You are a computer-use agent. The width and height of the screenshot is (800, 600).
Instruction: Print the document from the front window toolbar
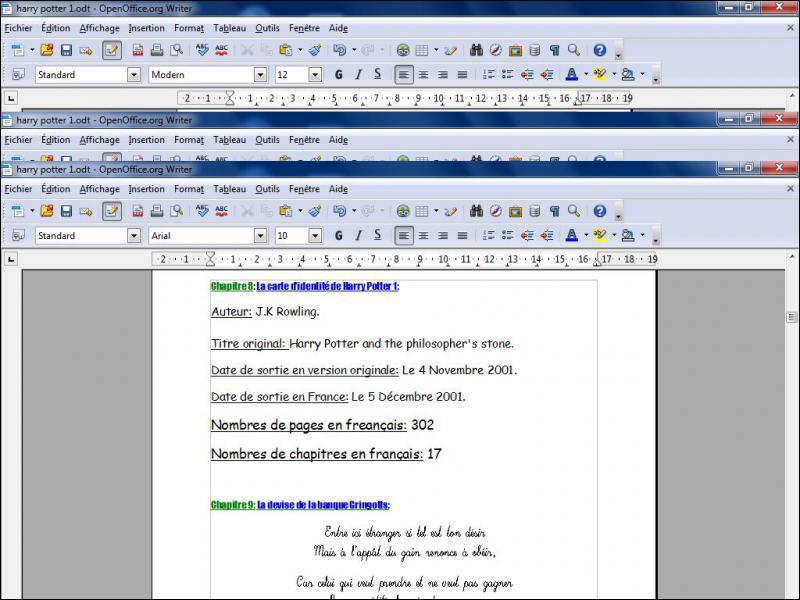coord(157,211)
